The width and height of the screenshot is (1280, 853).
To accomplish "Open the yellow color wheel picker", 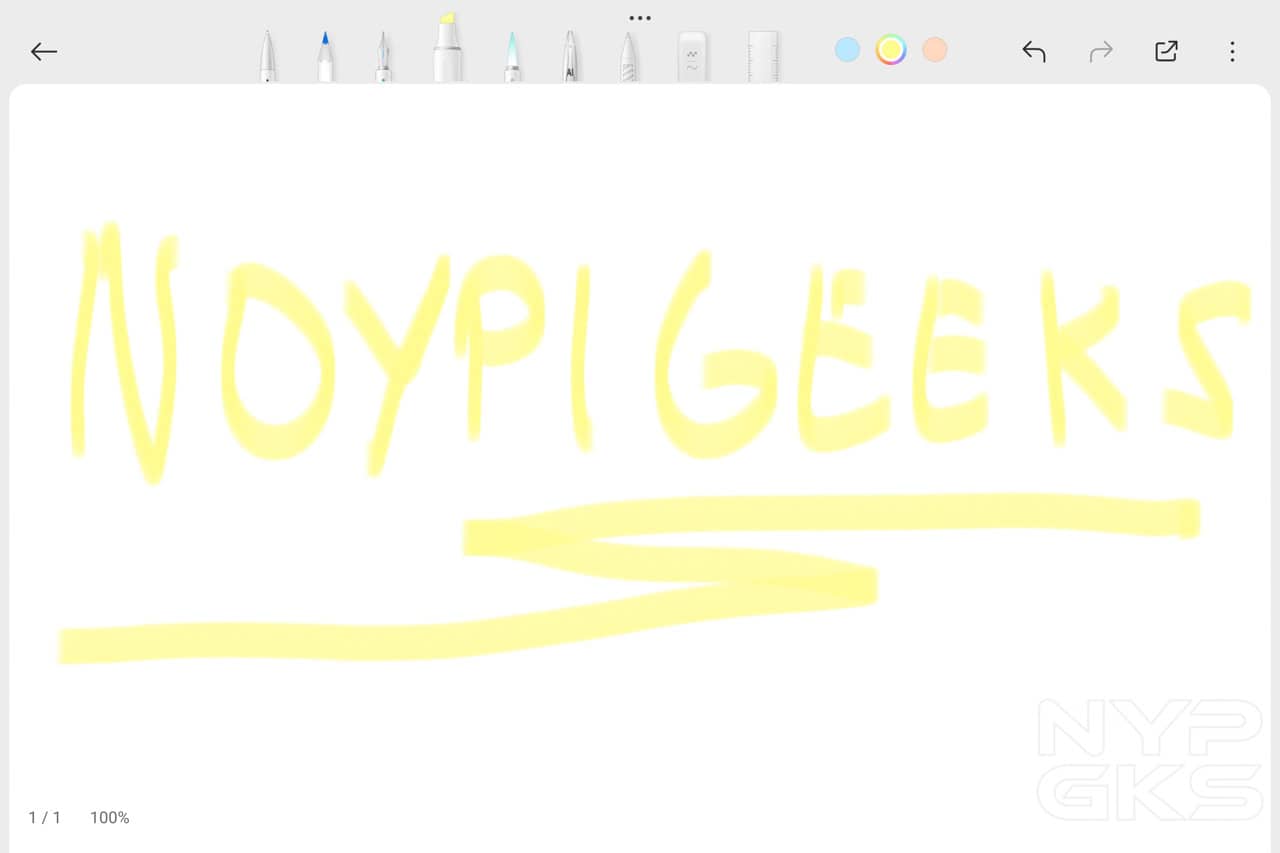I will pos(891,50).
